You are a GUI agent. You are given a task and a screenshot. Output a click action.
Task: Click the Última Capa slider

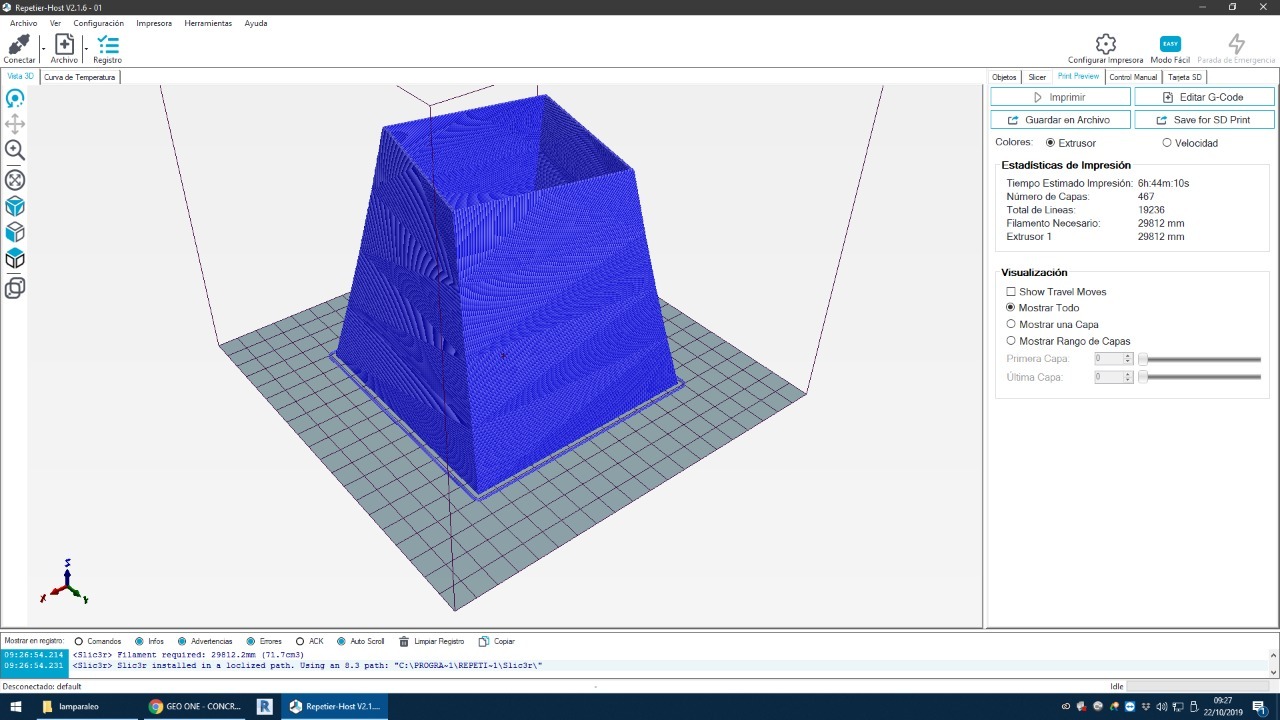pos(1200,377)
